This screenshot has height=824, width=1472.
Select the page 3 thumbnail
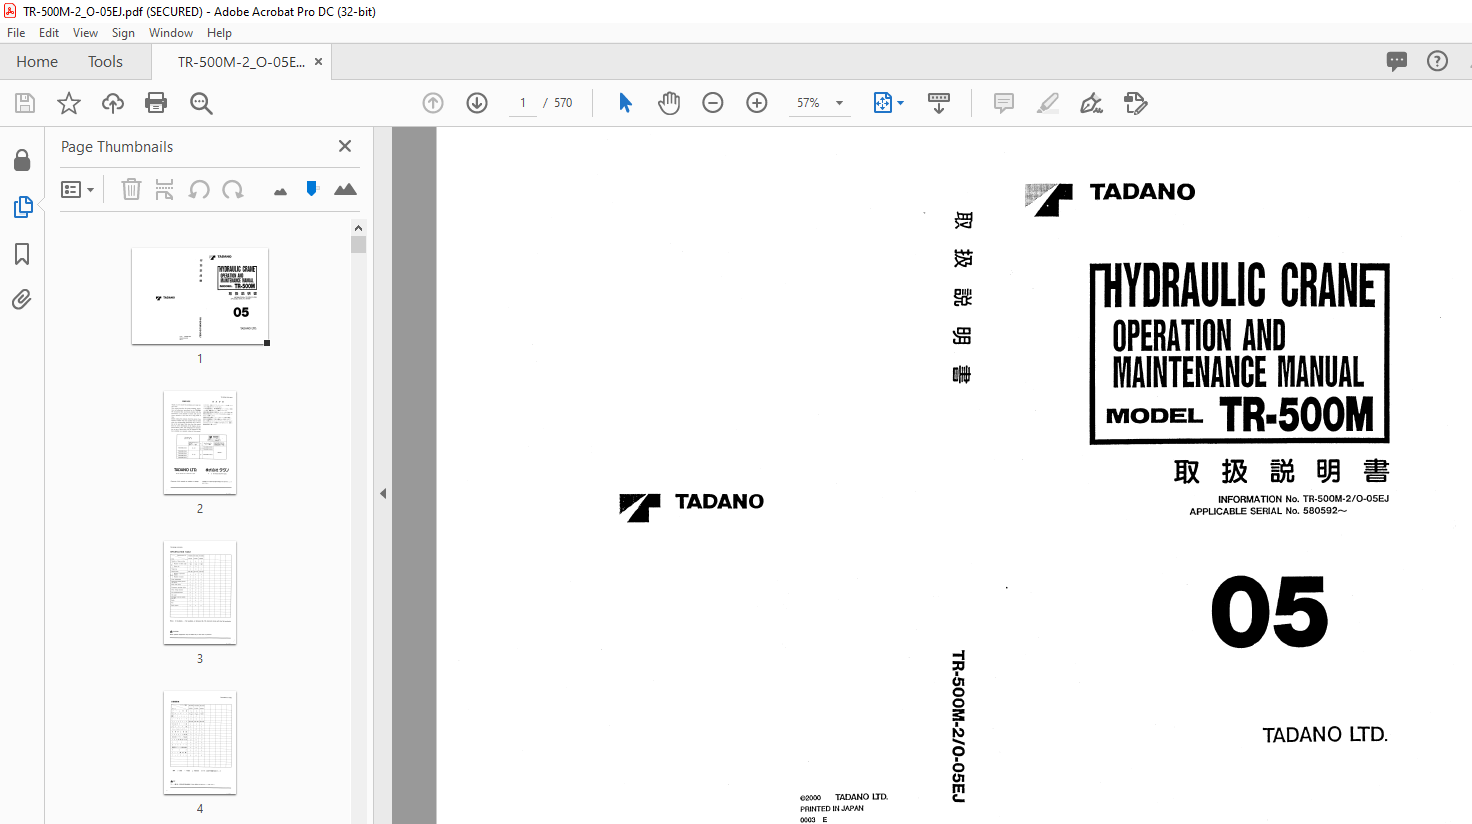[x=200, y=592]
